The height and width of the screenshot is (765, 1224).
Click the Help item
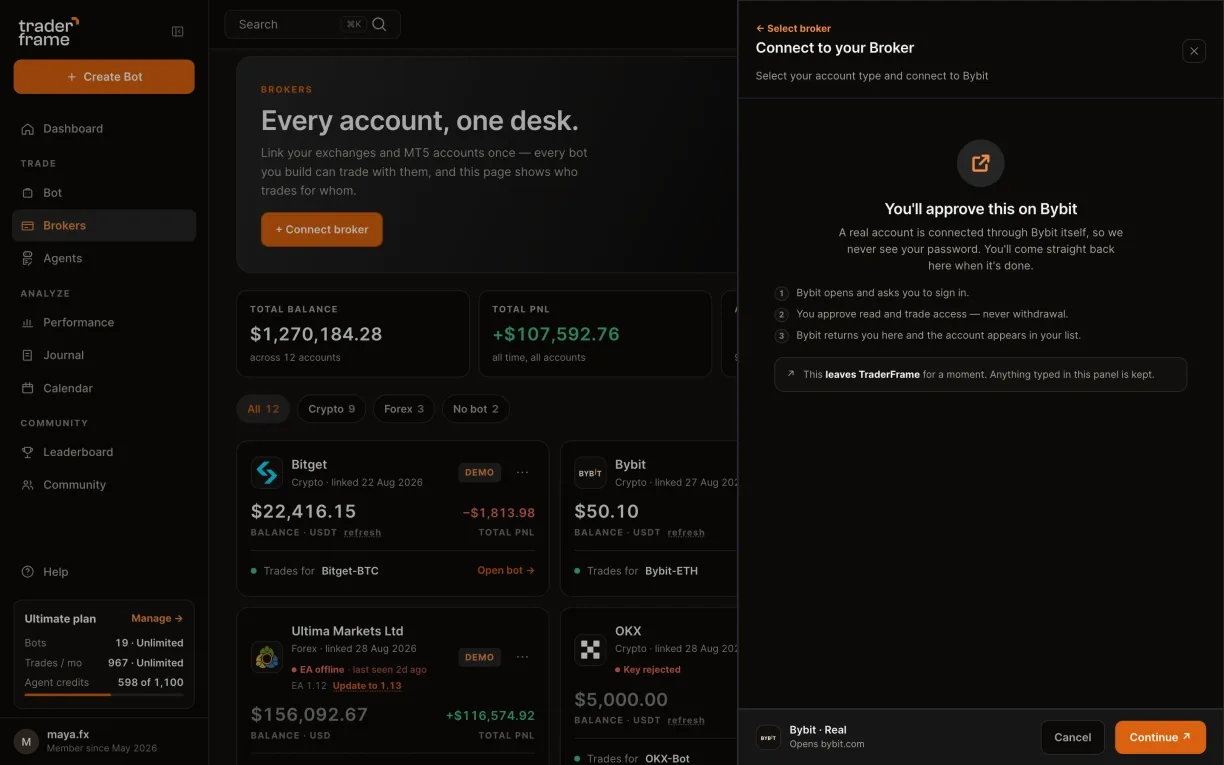[104, 572]
